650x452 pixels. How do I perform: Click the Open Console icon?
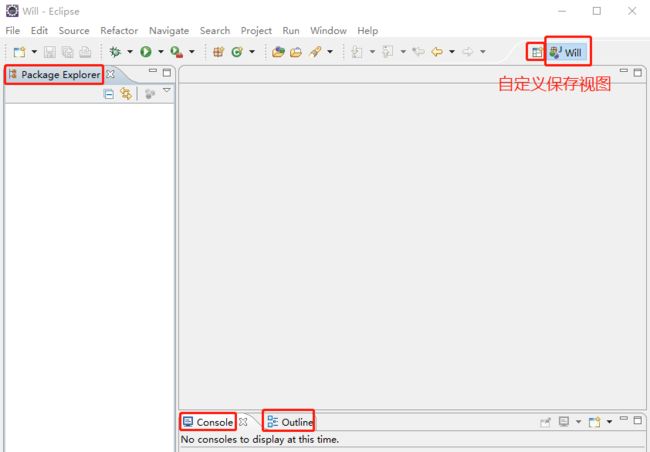(594, 422)
